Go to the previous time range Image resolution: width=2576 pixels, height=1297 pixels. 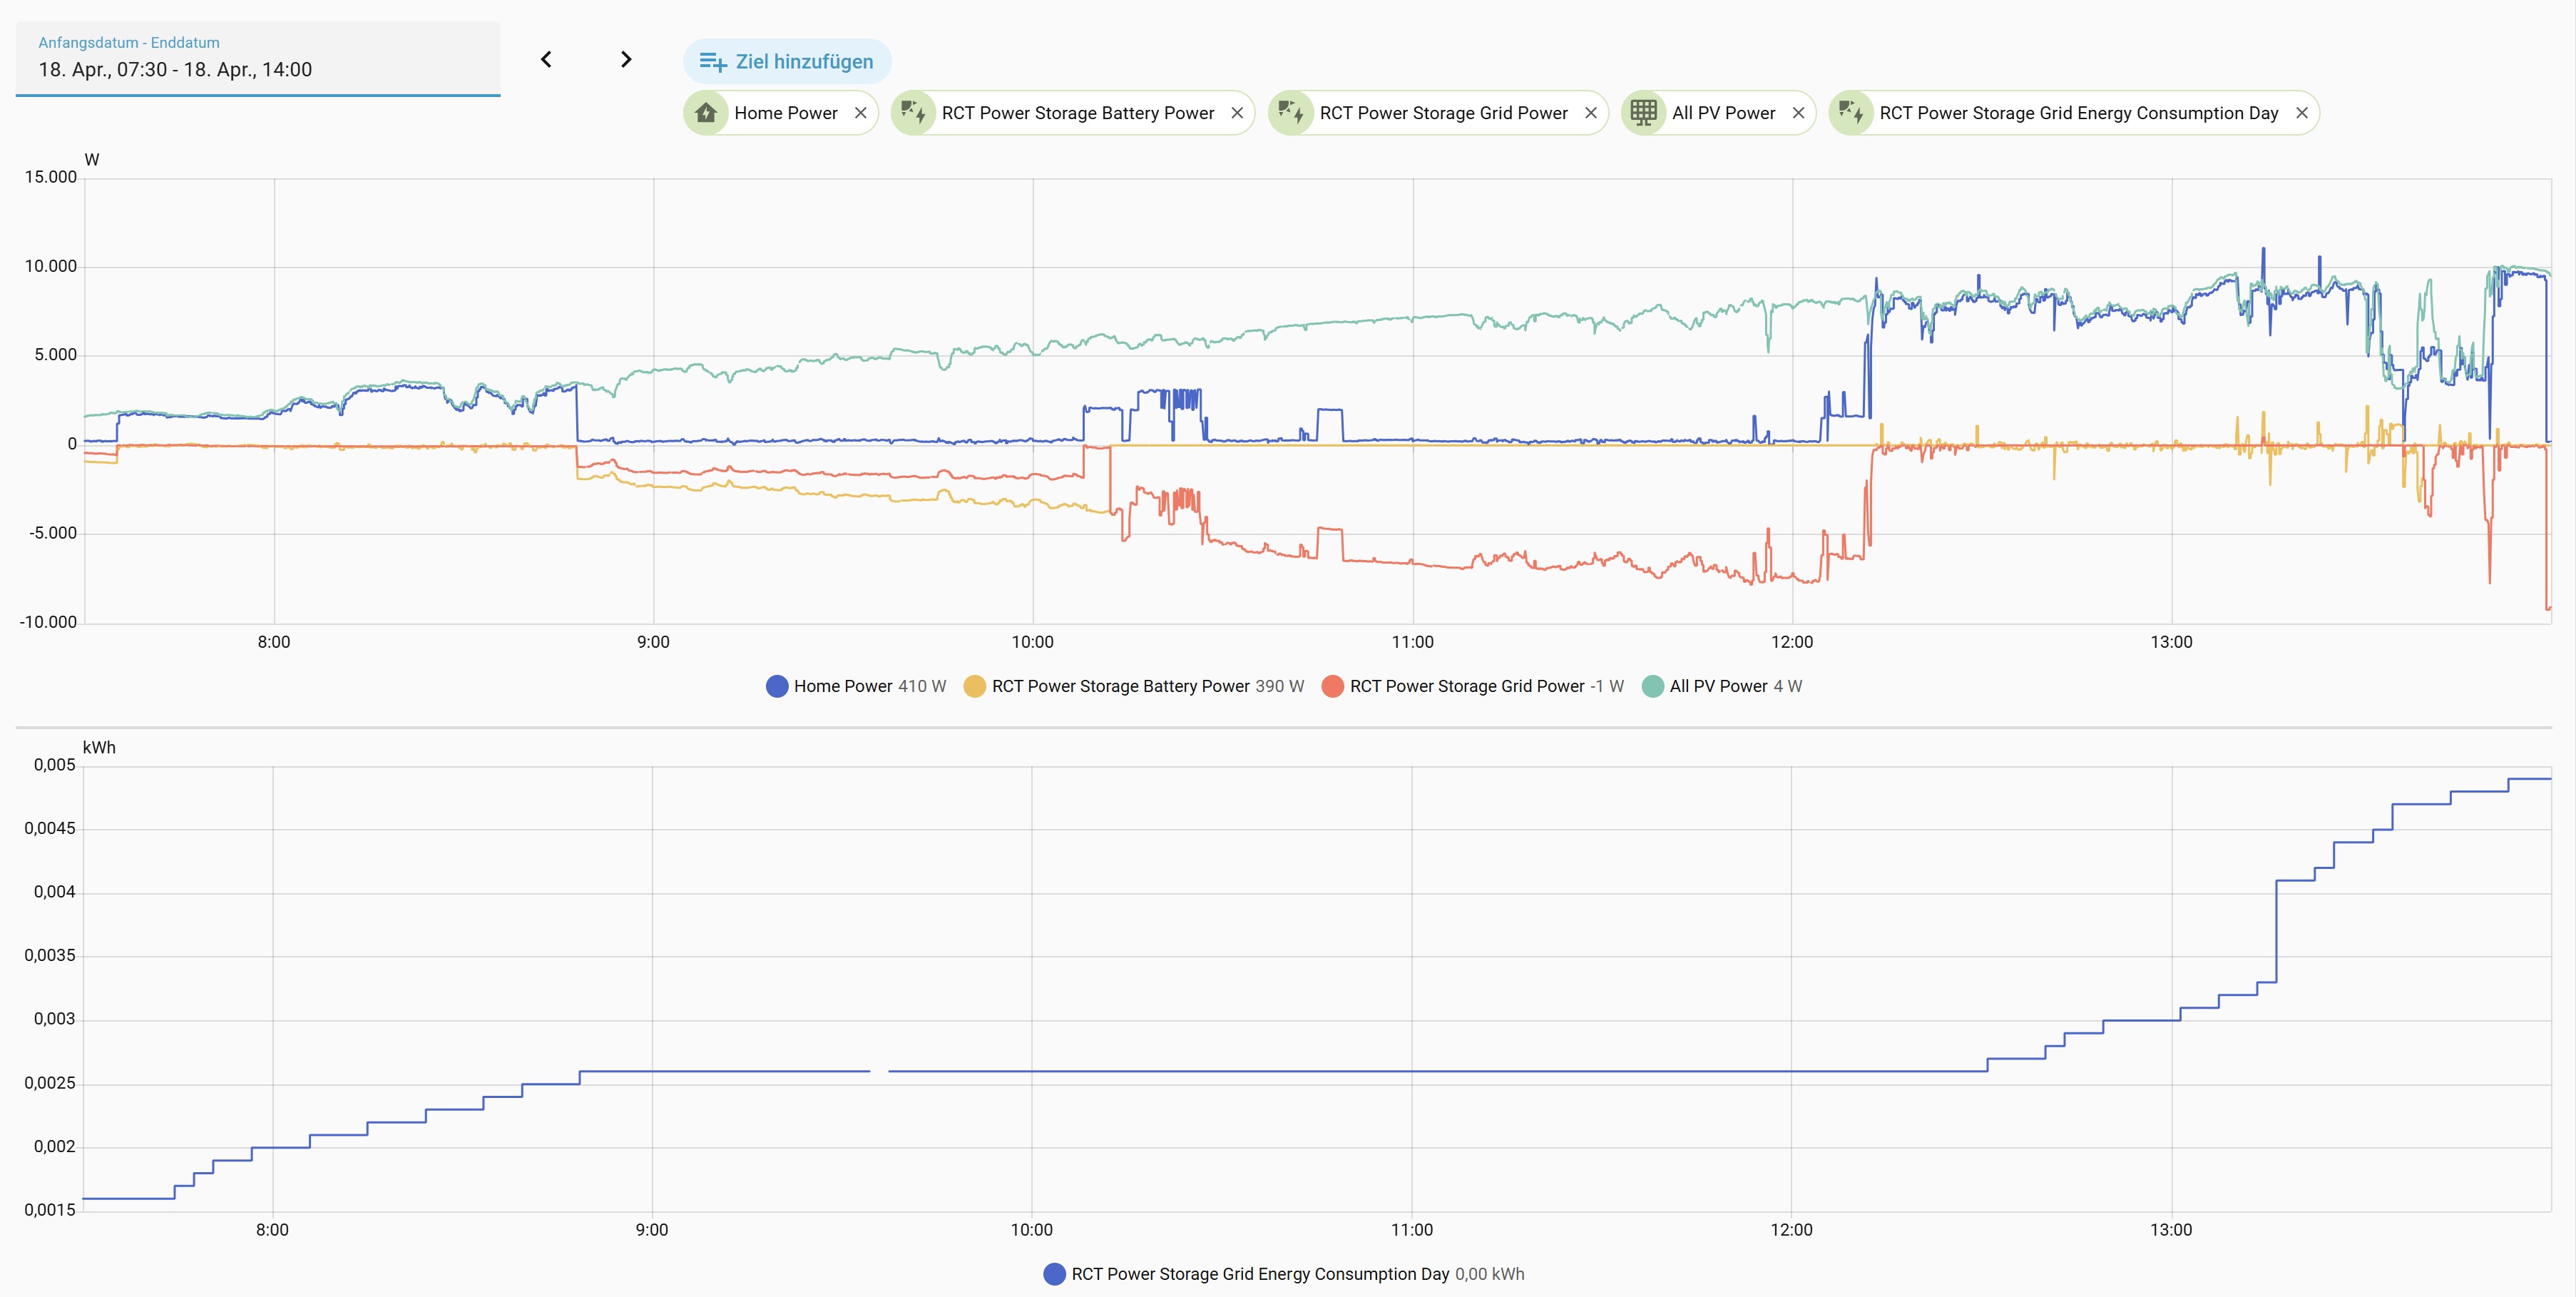(546, 60)
